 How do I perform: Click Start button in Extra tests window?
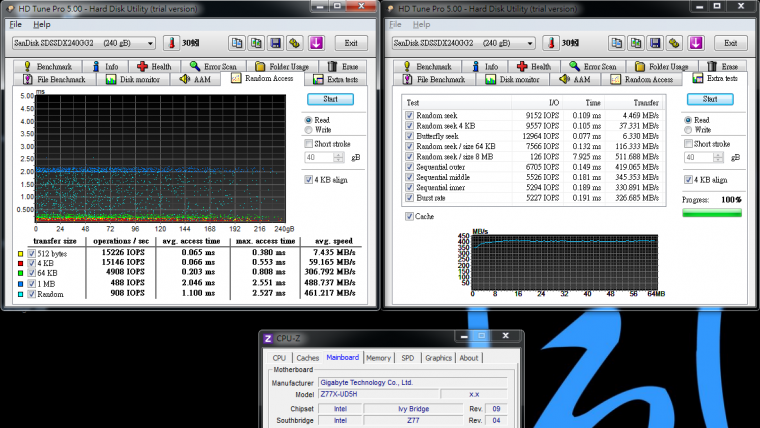pyautogui.click(x=710, y=99)
